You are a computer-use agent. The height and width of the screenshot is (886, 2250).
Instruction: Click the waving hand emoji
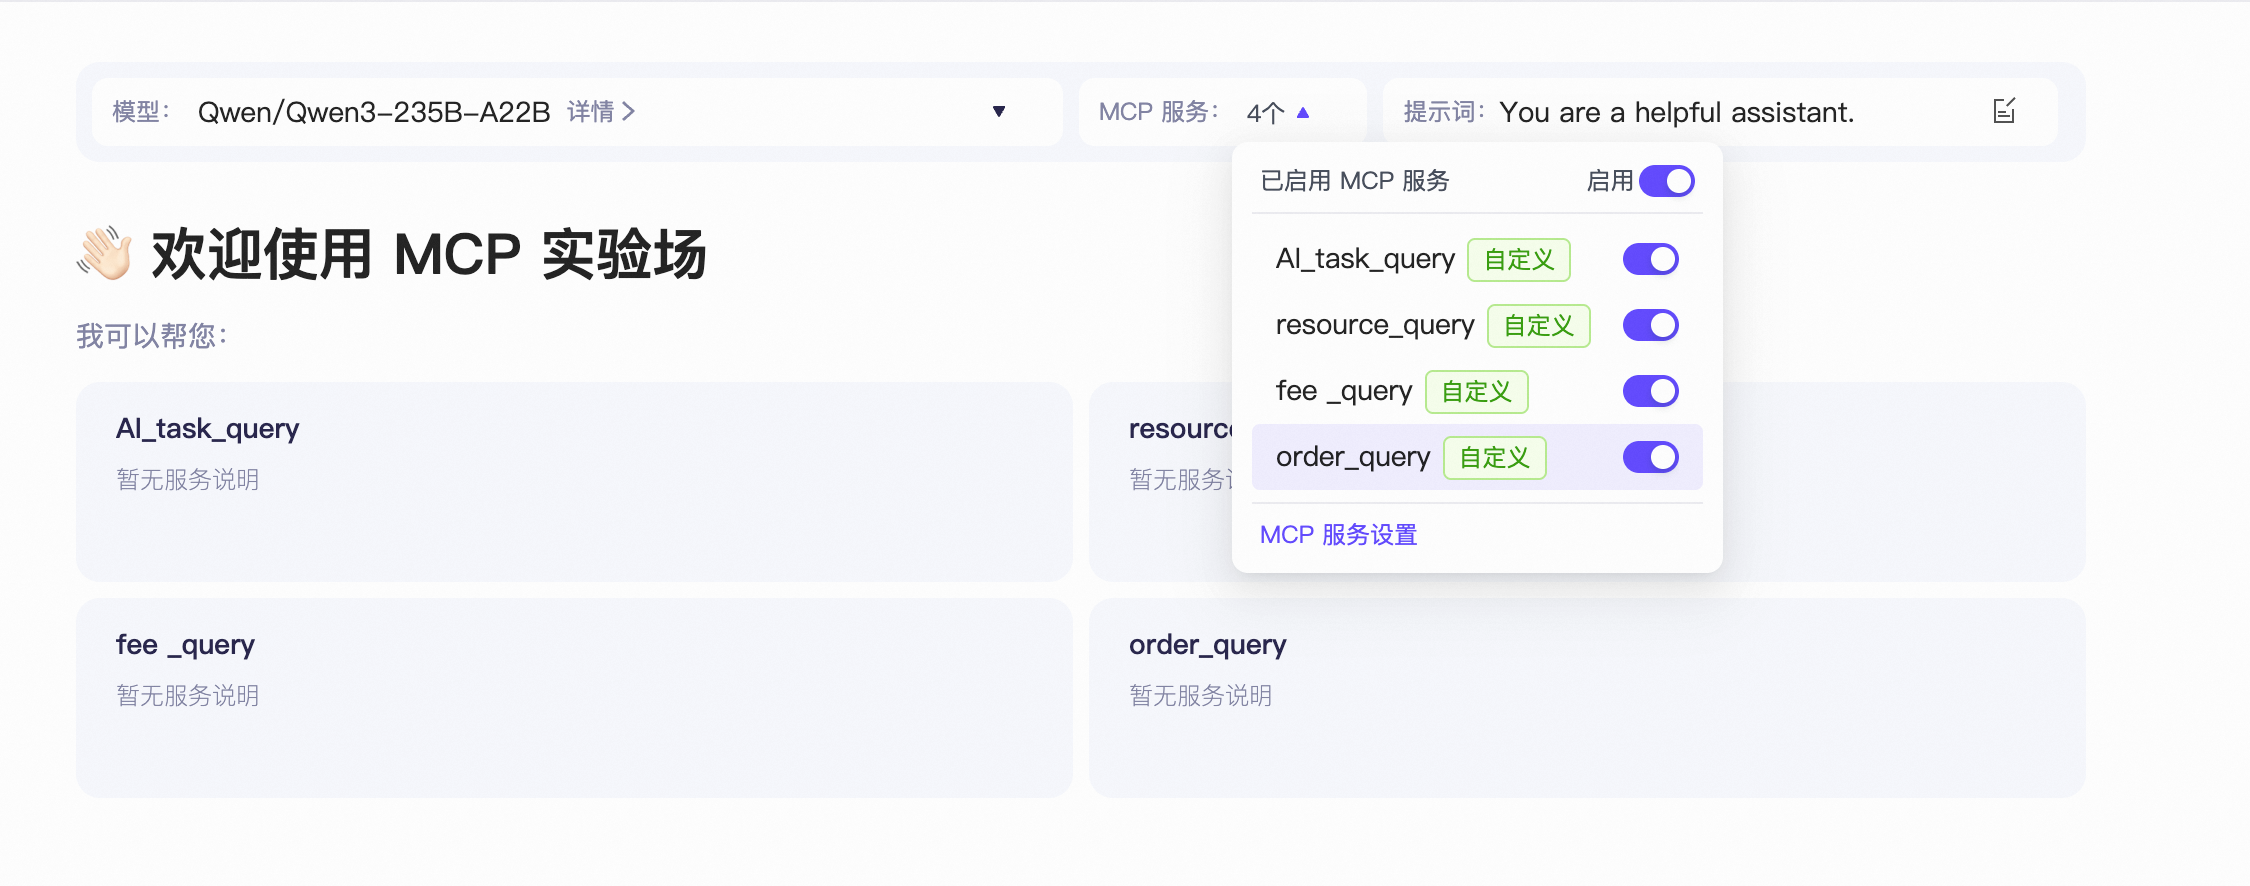pyautogui.click(x=105, y=253)
